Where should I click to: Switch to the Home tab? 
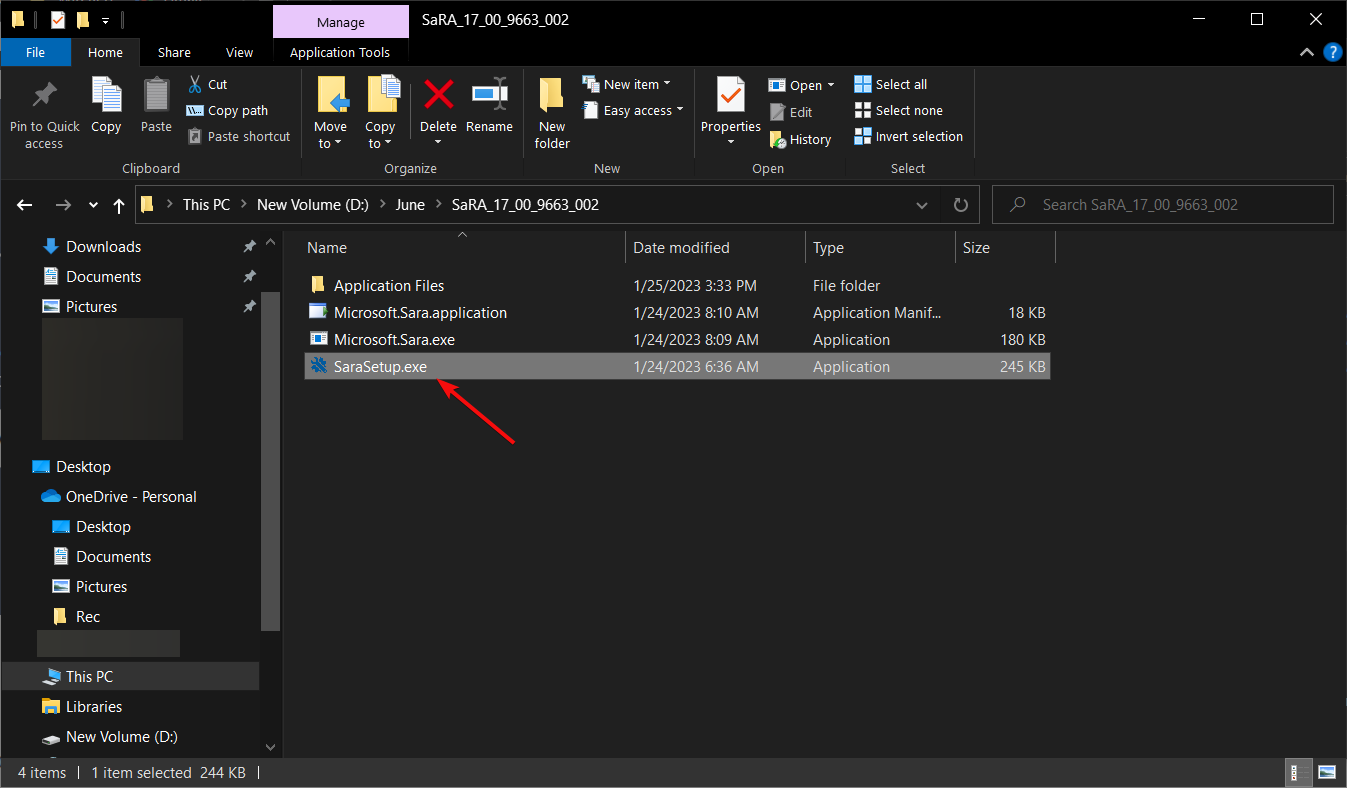click(x=105, y=52)
